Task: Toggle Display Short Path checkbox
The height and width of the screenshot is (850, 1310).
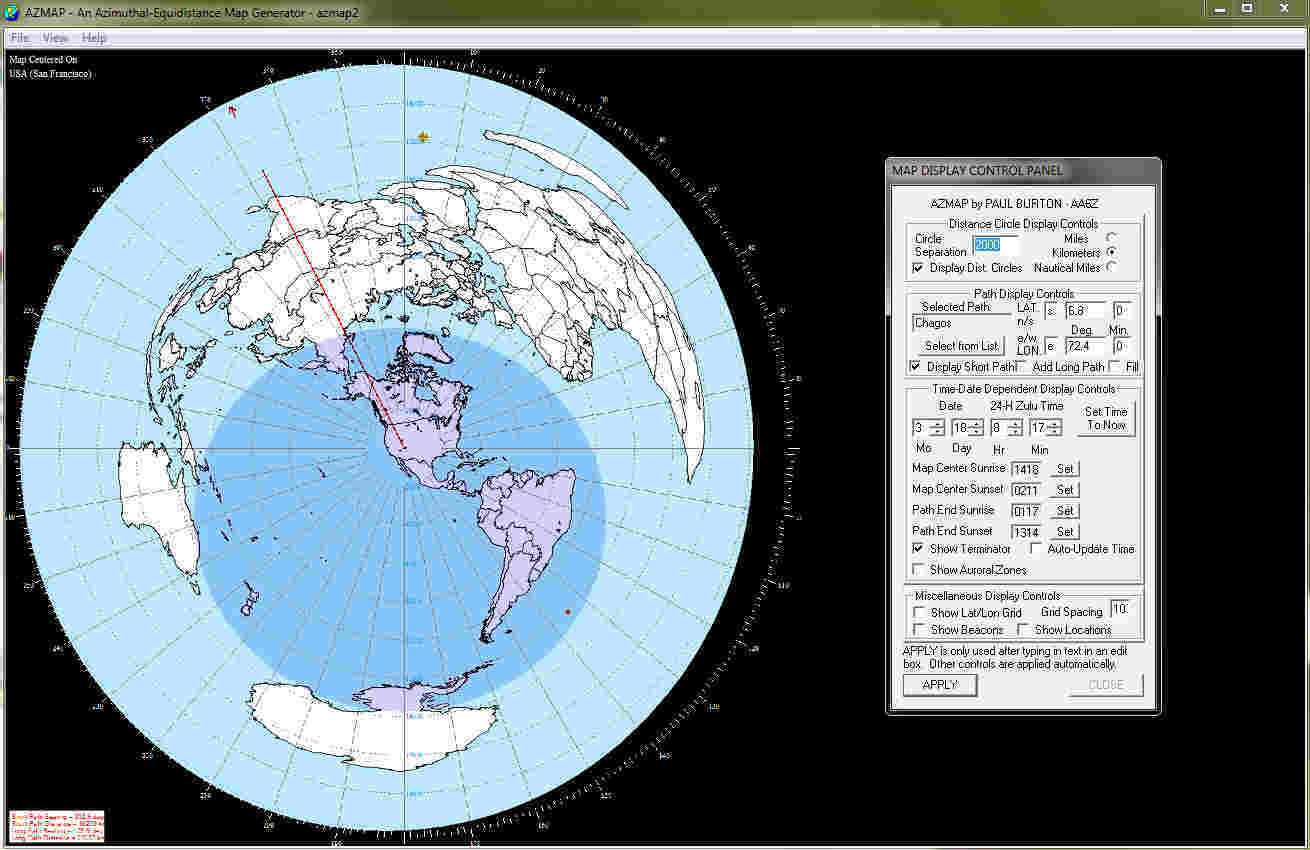Action: pos(917,367)
